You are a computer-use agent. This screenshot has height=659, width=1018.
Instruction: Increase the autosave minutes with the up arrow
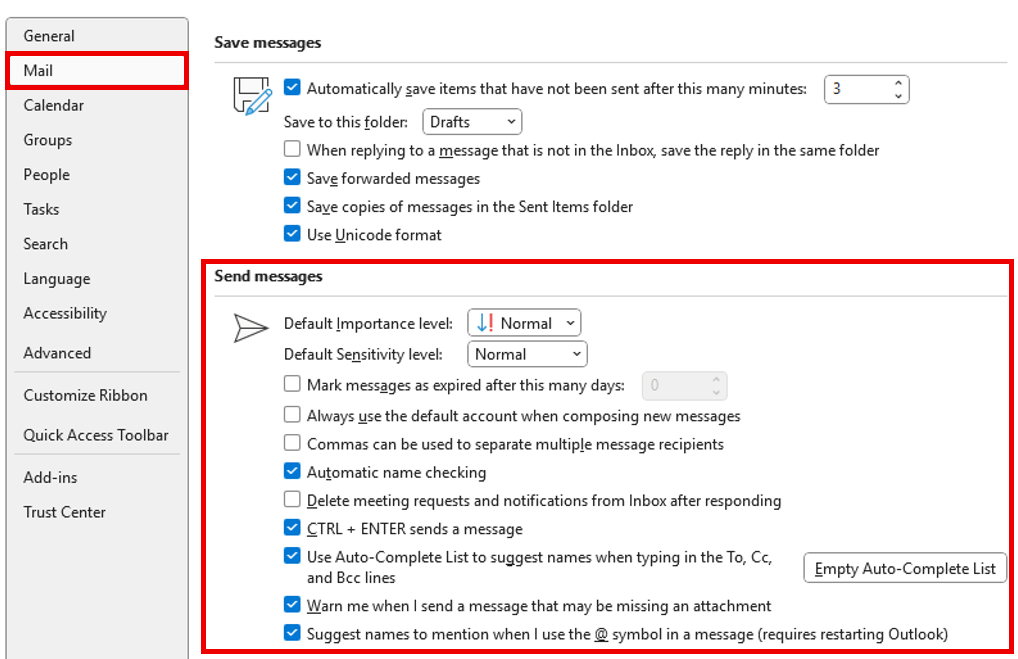[898, 83]
